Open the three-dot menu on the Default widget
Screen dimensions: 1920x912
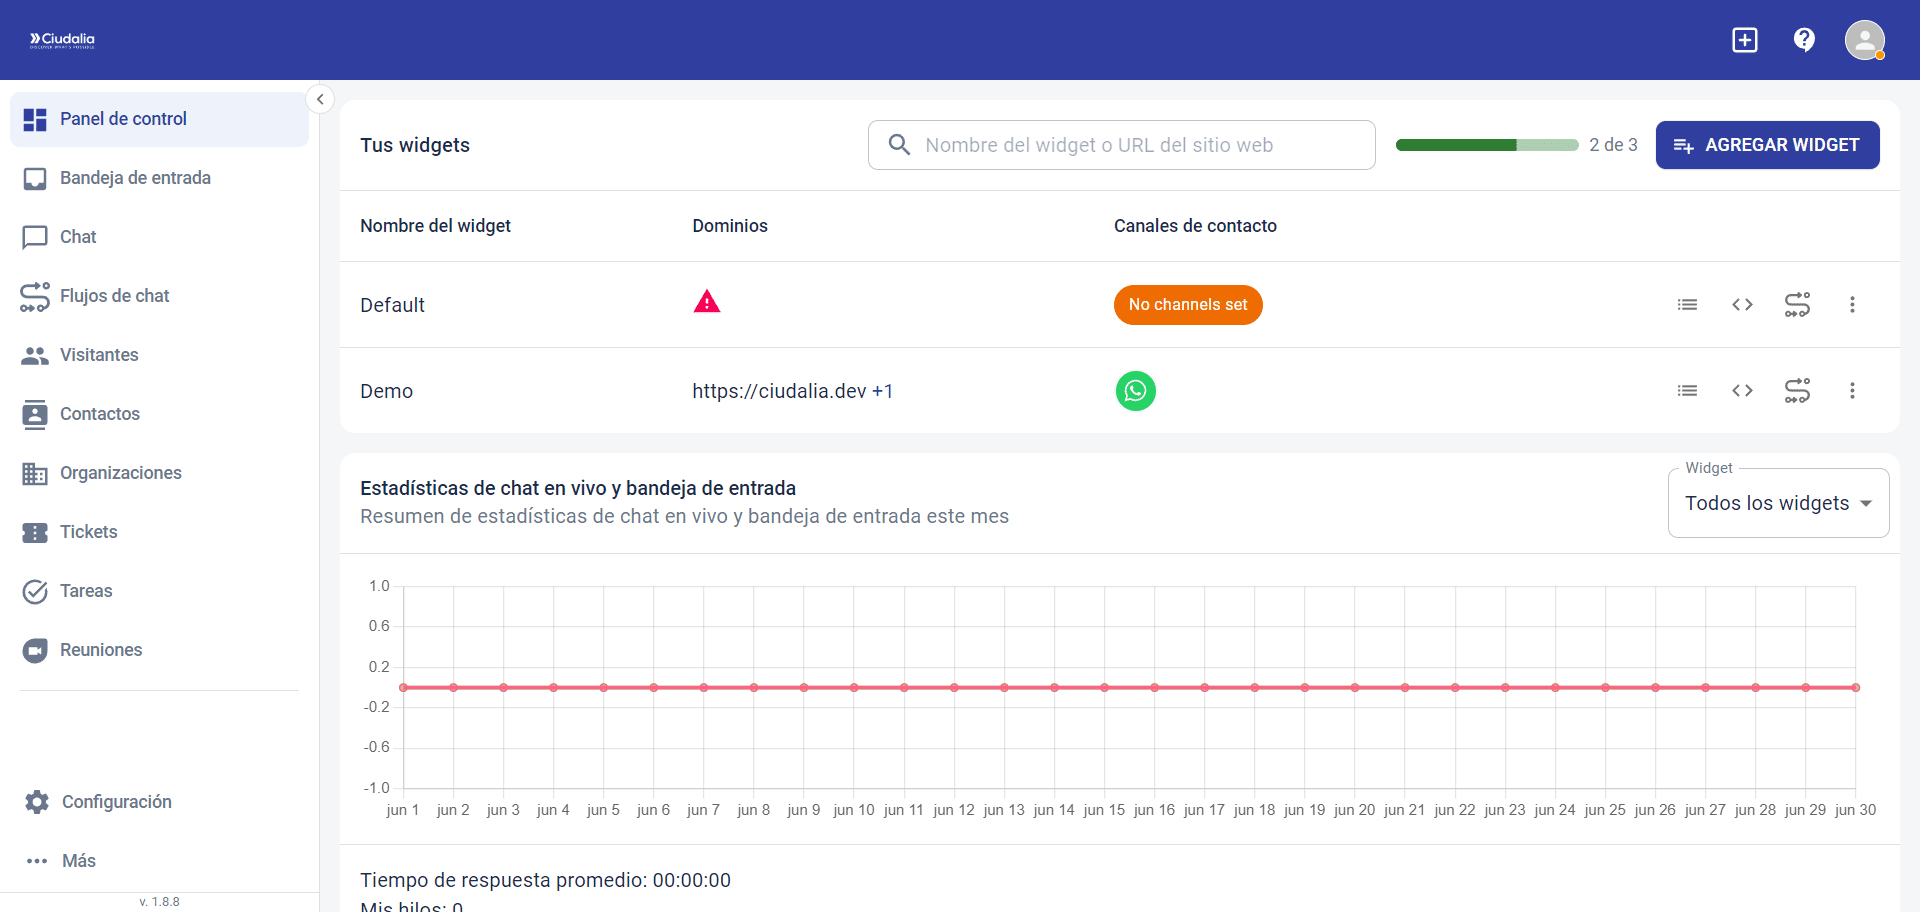pos(1852,305)
